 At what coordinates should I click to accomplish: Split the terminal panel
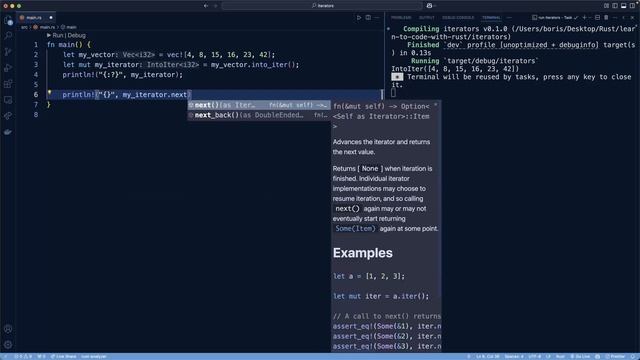tap(598, 18)
